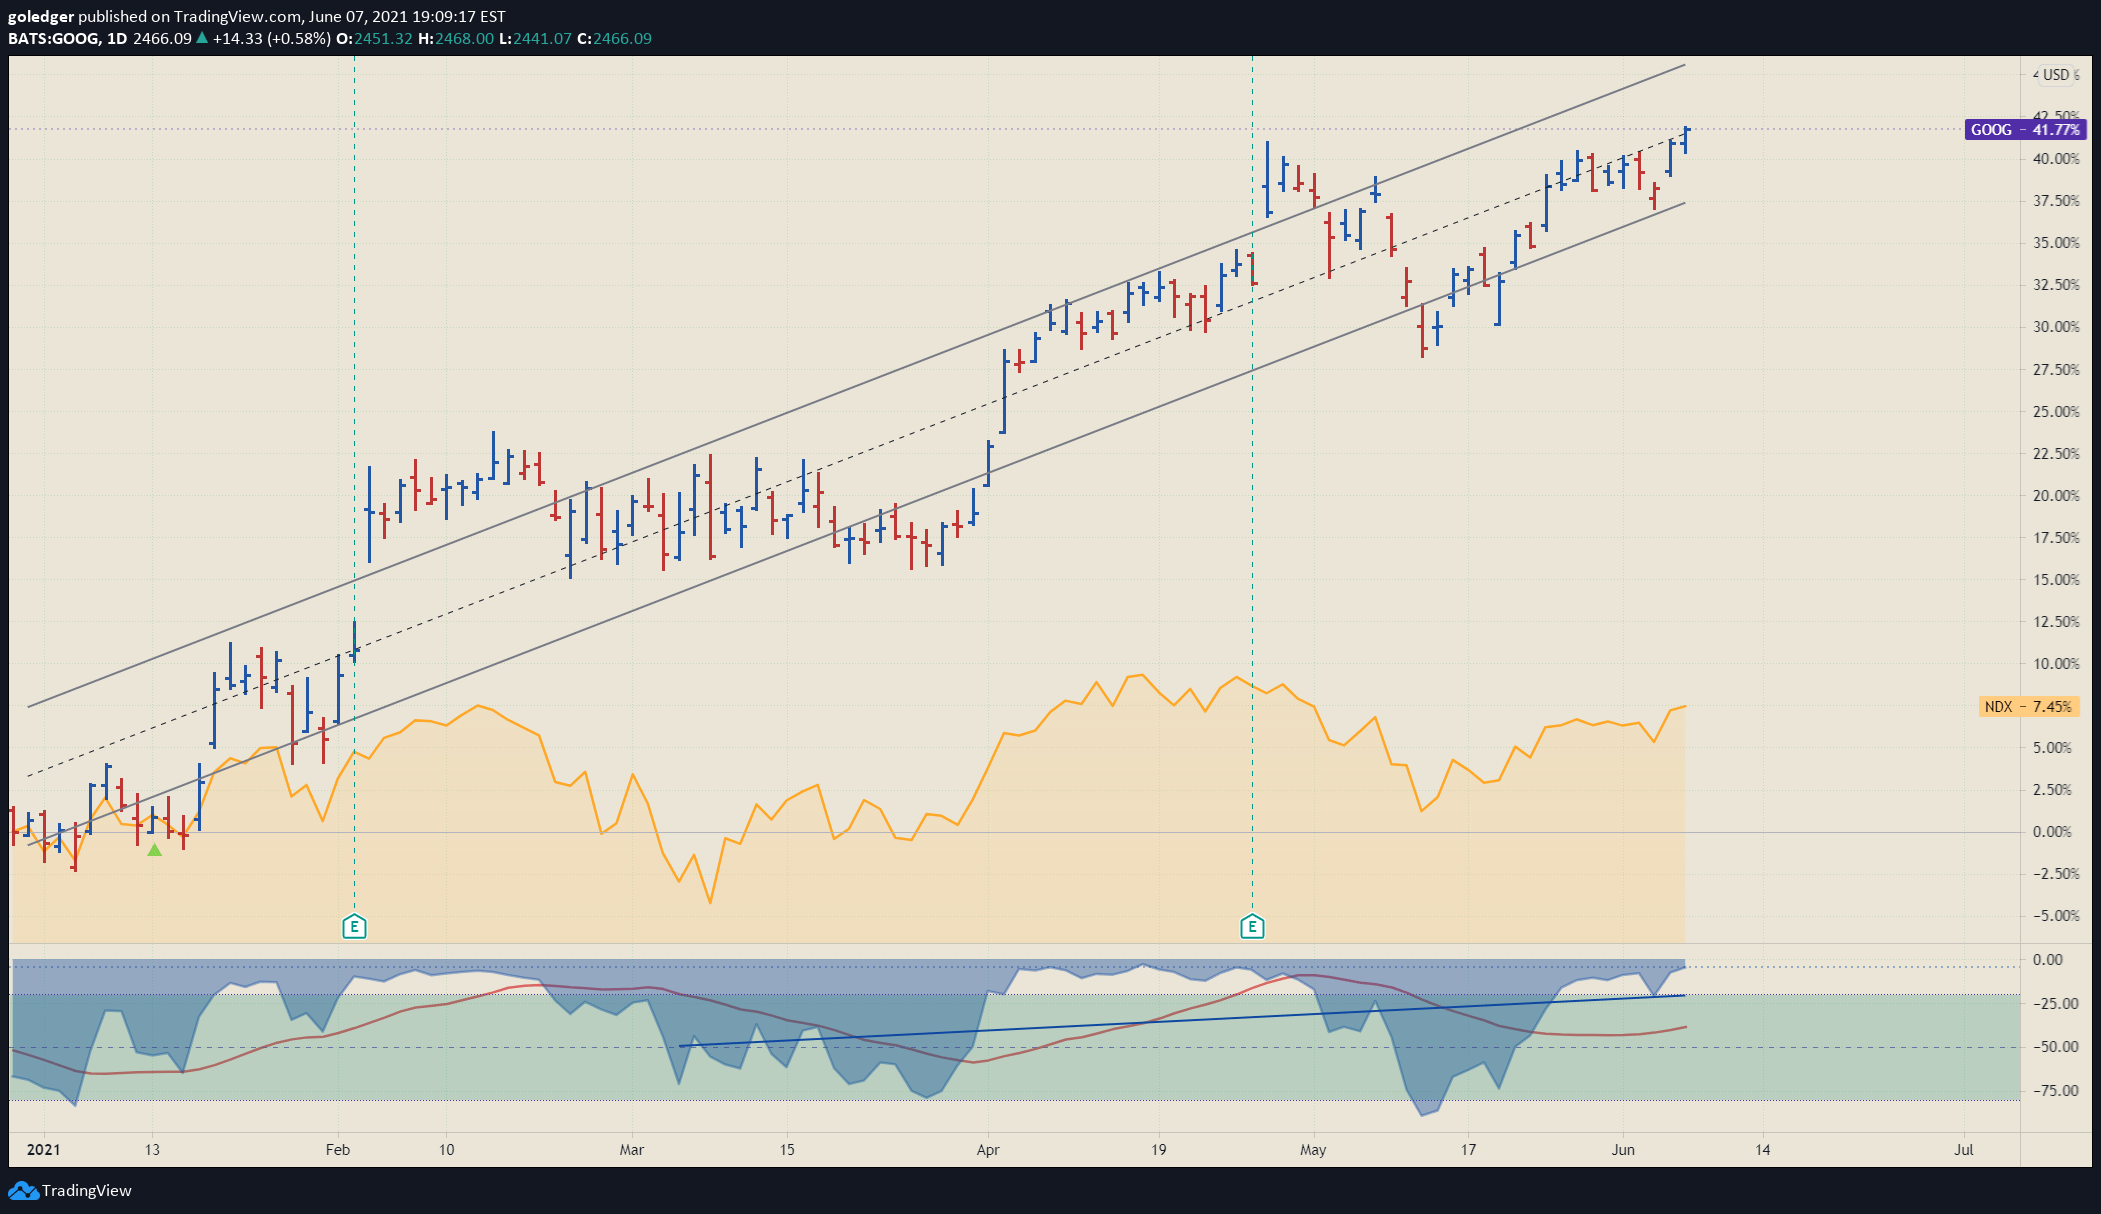Click the Jun label on time axis
Image resolution: width=2101 pixels, height=1214 pixels.
1623,1150
